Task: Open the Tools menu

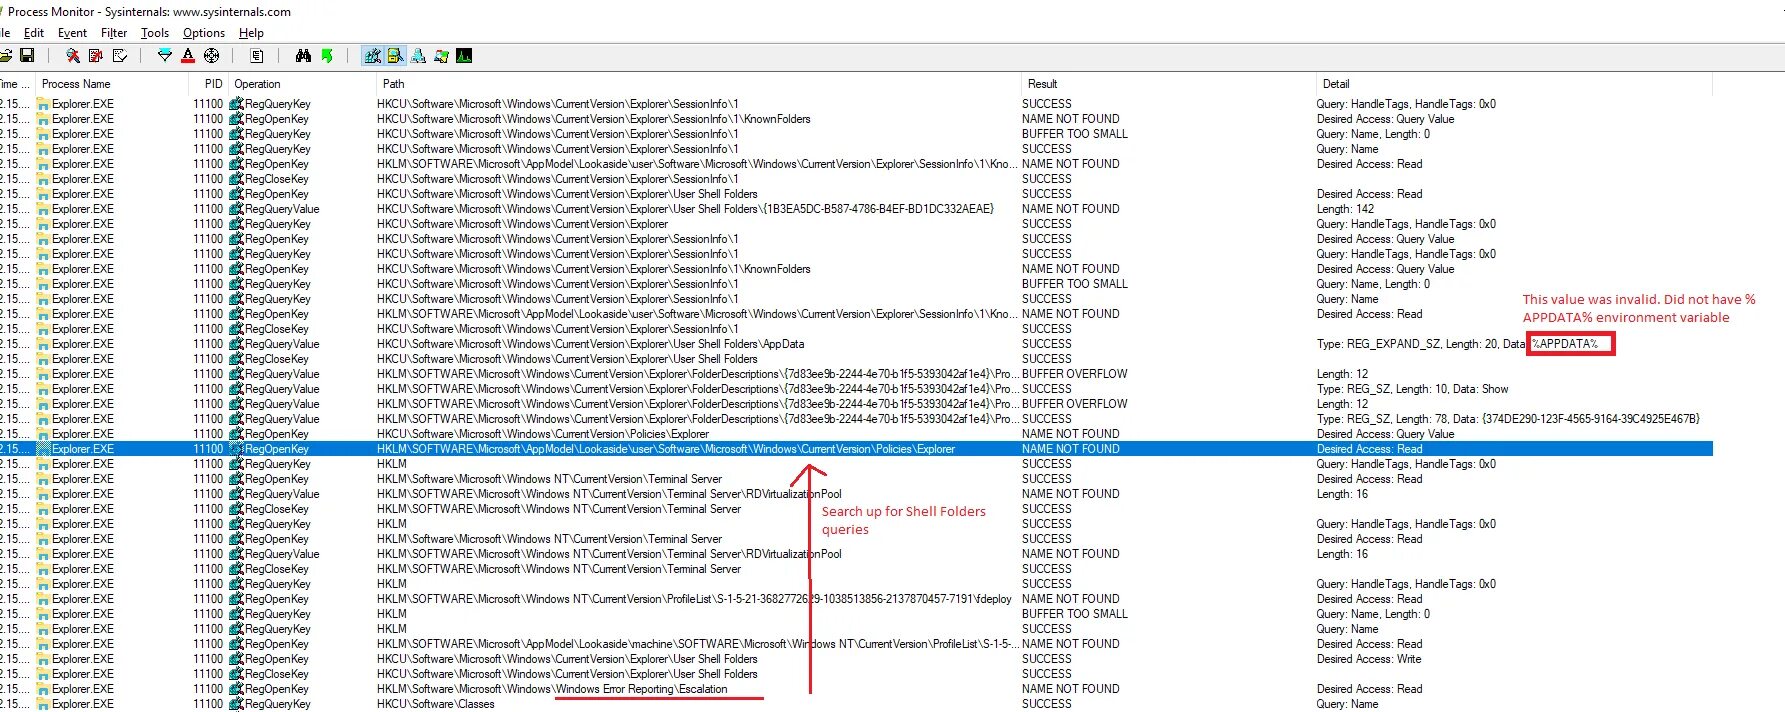Action: (155, 33)
